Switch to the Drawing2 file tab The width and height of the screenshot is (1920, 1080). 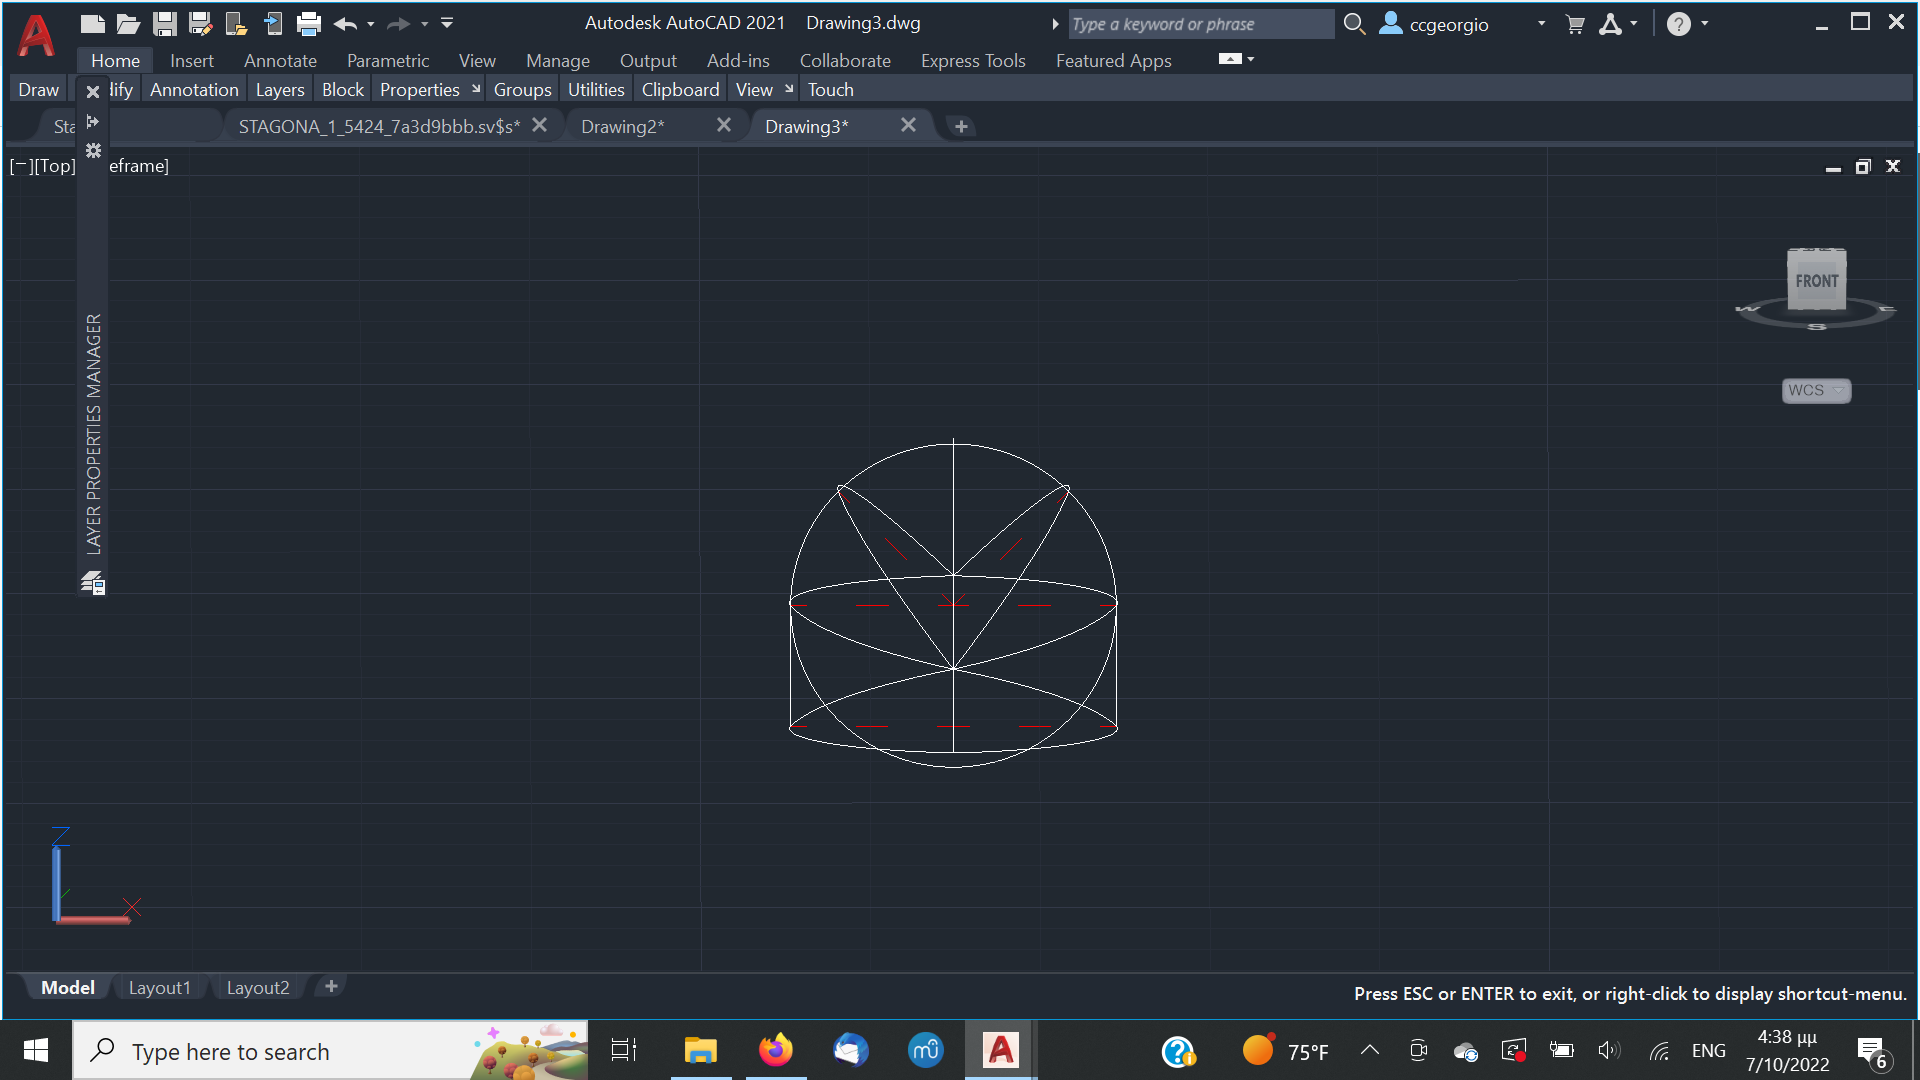[x=622, y=127]
